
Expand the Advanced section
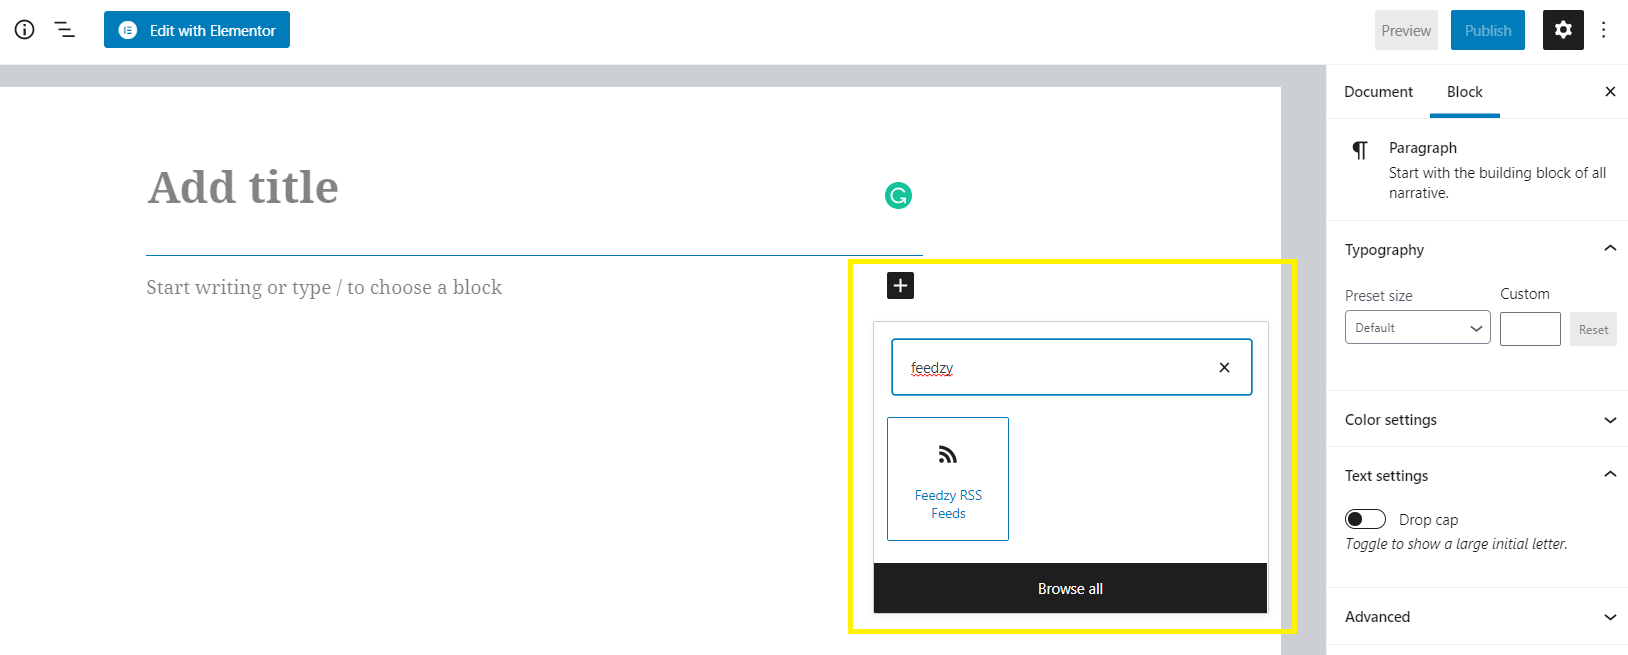(1478, 617)
